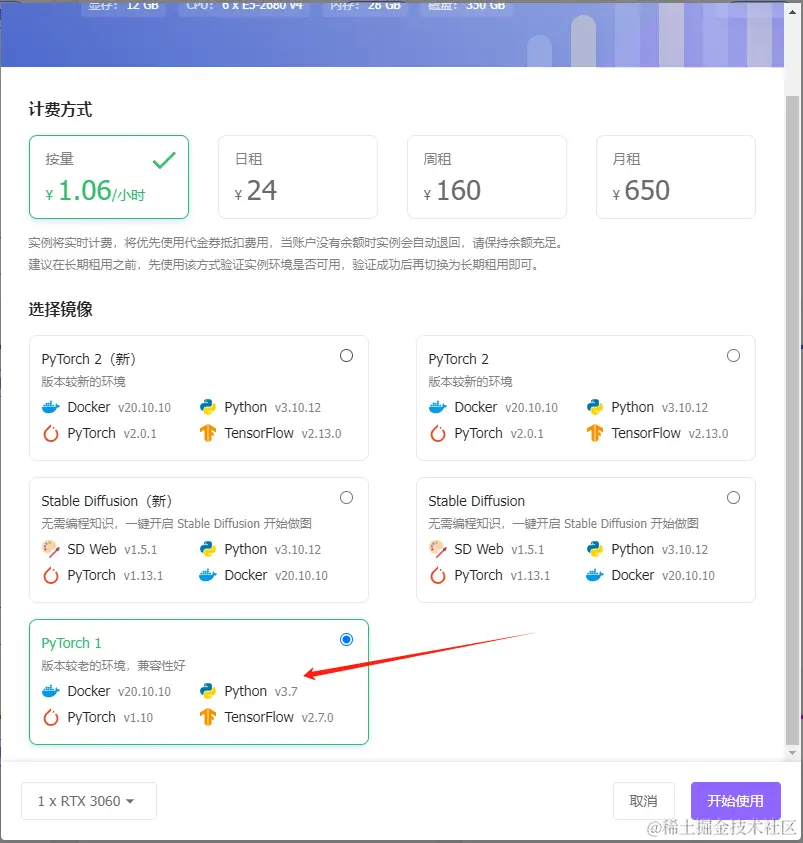Viewport: 803px width, 843px height.
Task: Click PyTorch flame icon in PyTorch 2 card
Action: (x=438, y=433)
